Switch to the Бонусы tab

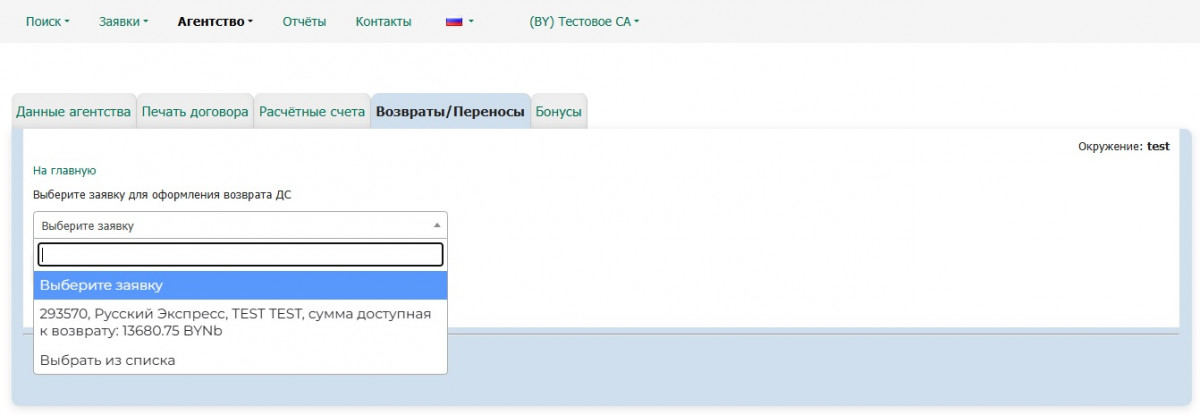558,112
